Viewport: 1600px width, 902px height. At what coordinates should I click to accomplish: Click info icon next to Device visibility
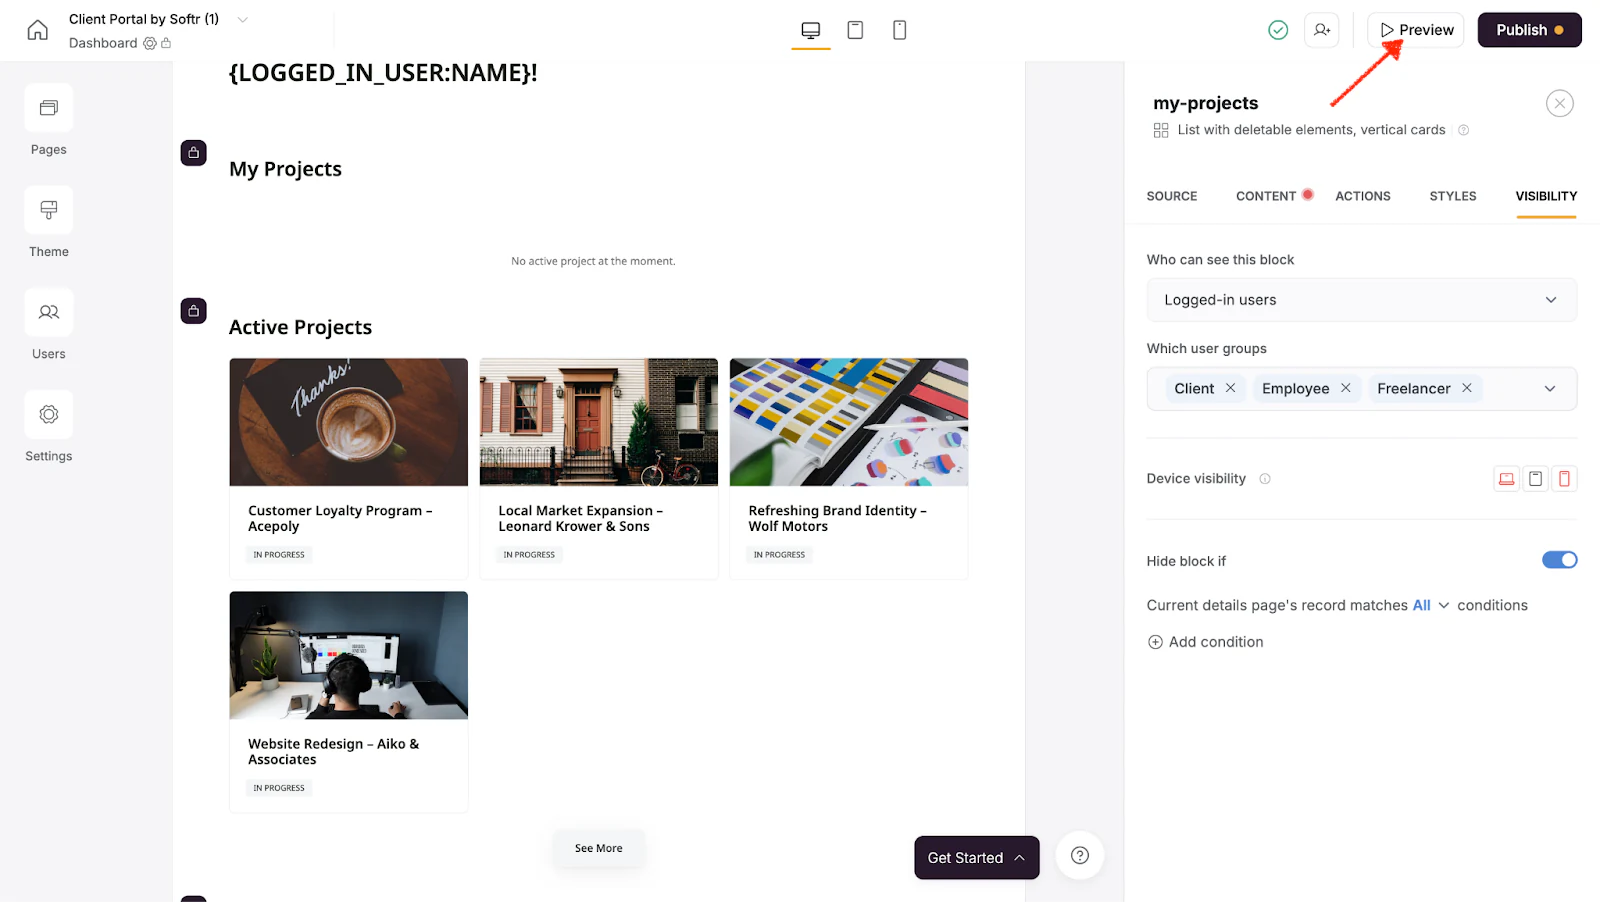[1265, 479]
